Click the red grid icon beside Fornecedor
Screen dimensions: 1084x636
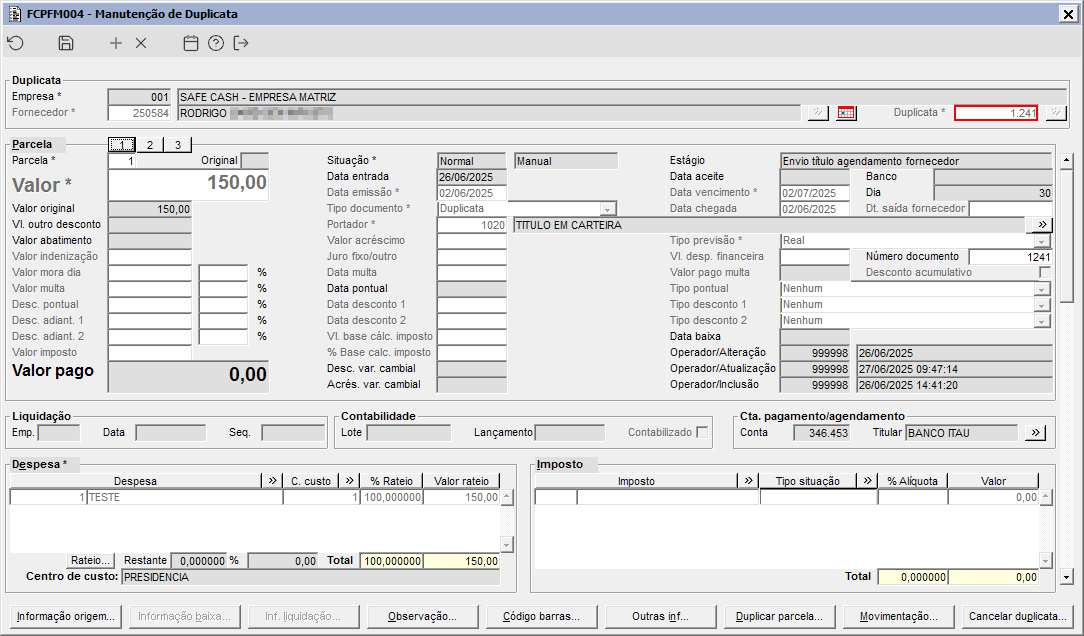click(x=847, y=113)
